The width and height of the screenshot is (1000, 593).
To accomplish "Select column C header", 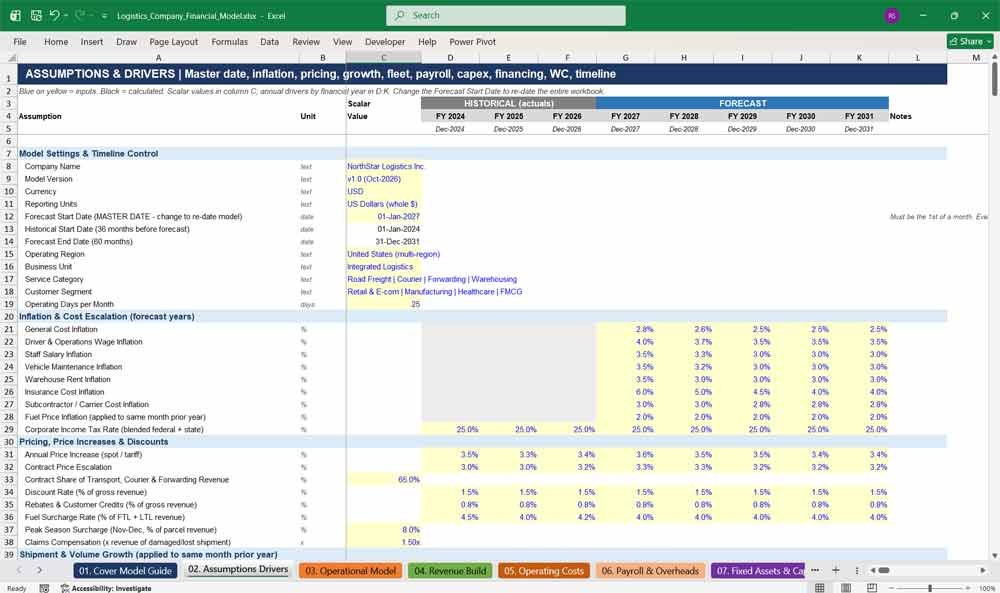I will coord(383,57).
